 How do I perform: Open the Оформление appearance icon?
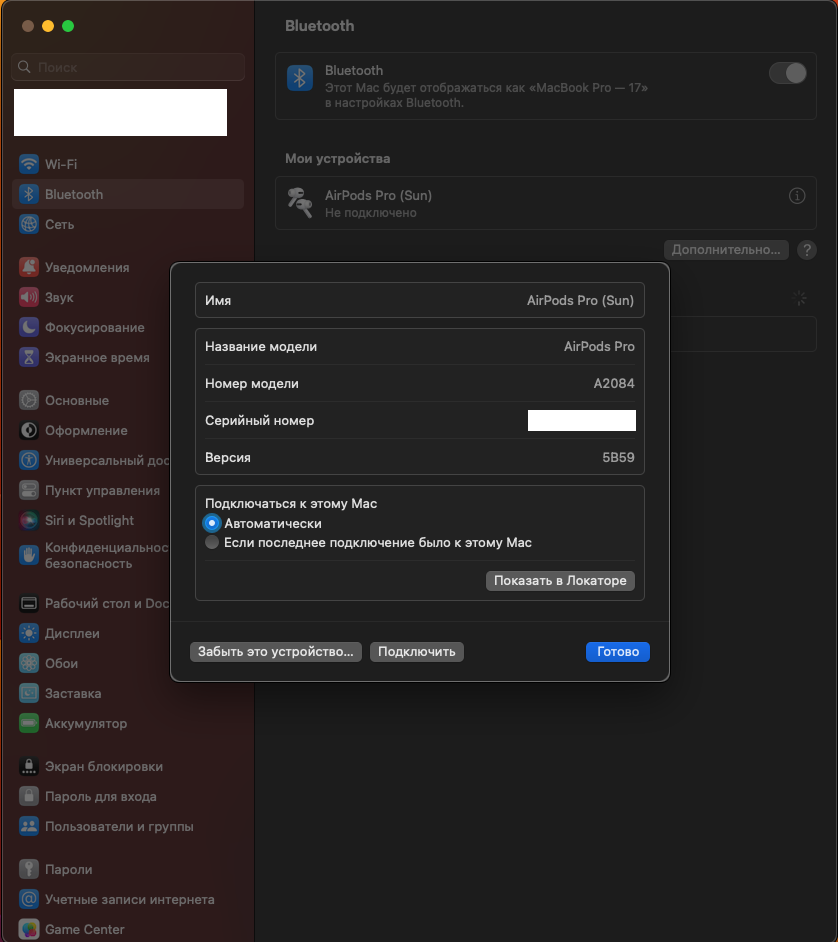pyautogui.click(x=28, y=430)
